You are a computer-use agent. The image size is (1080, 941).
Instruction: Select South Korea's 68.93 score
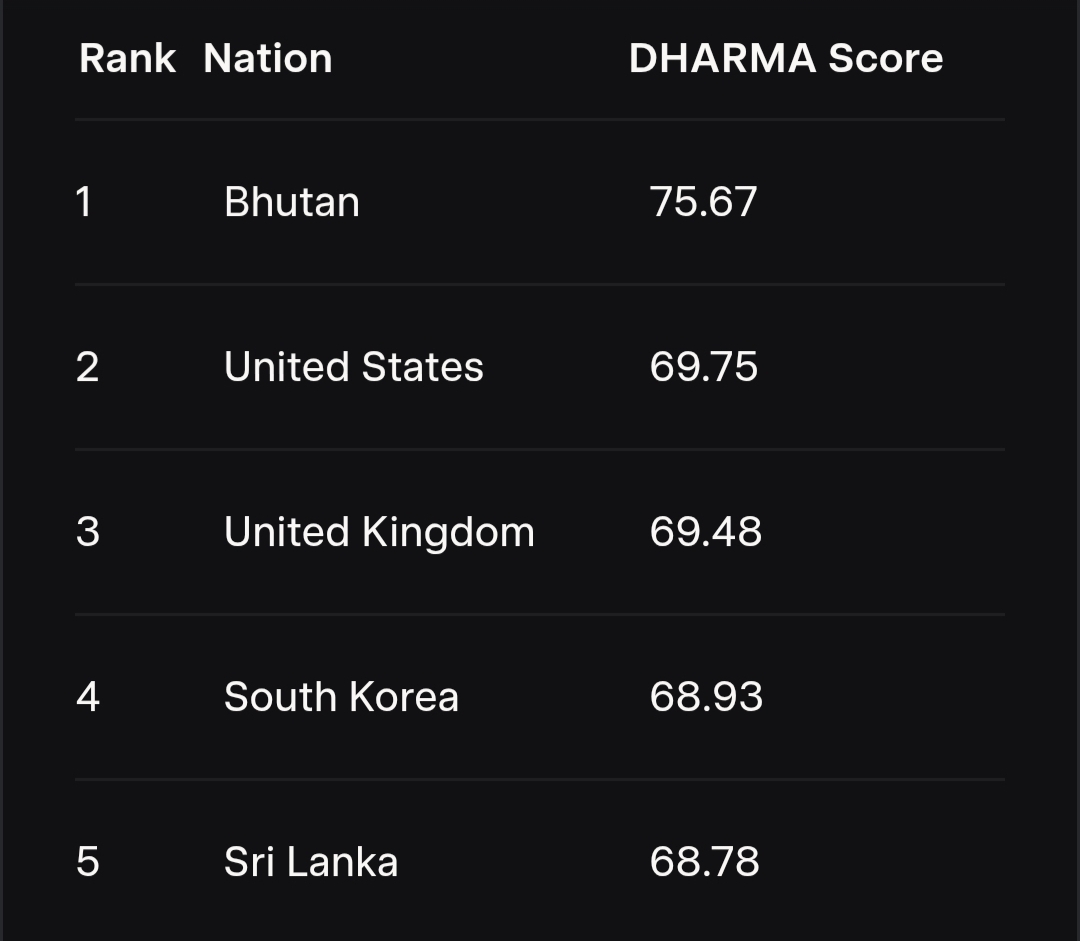coord(706,697)
